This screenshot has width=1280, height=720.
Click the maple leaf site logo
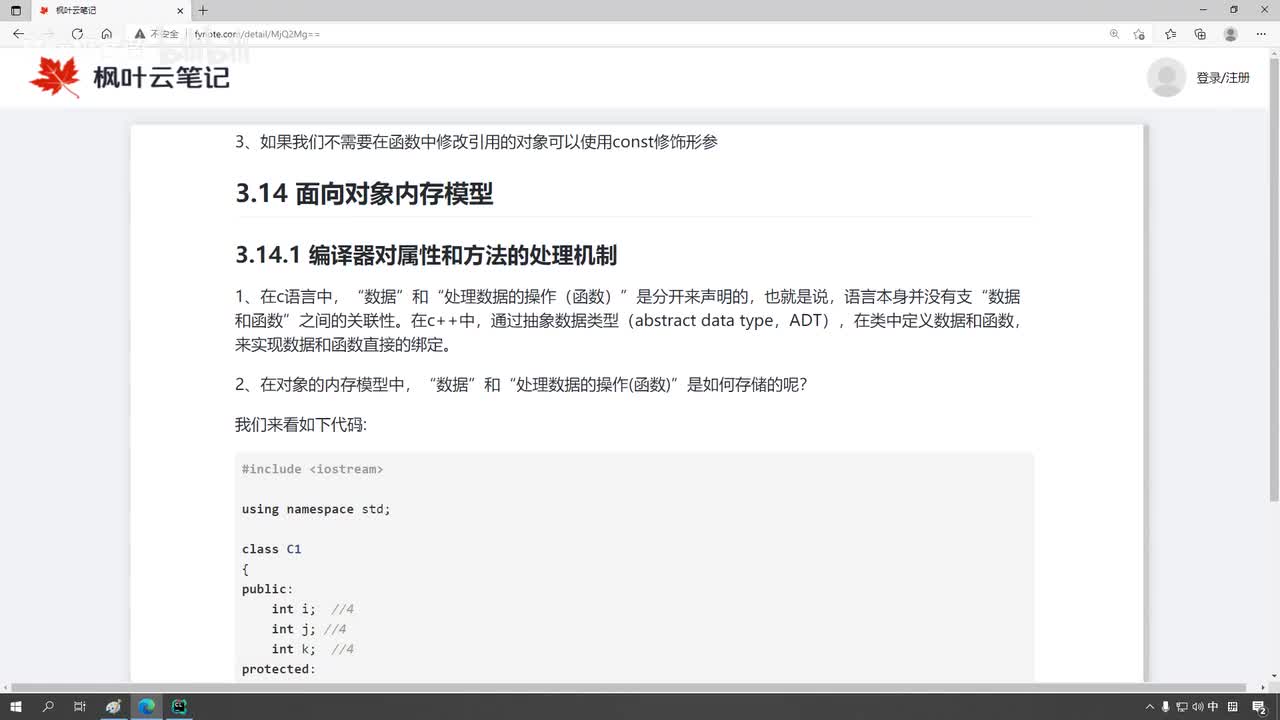click(54, 76)
